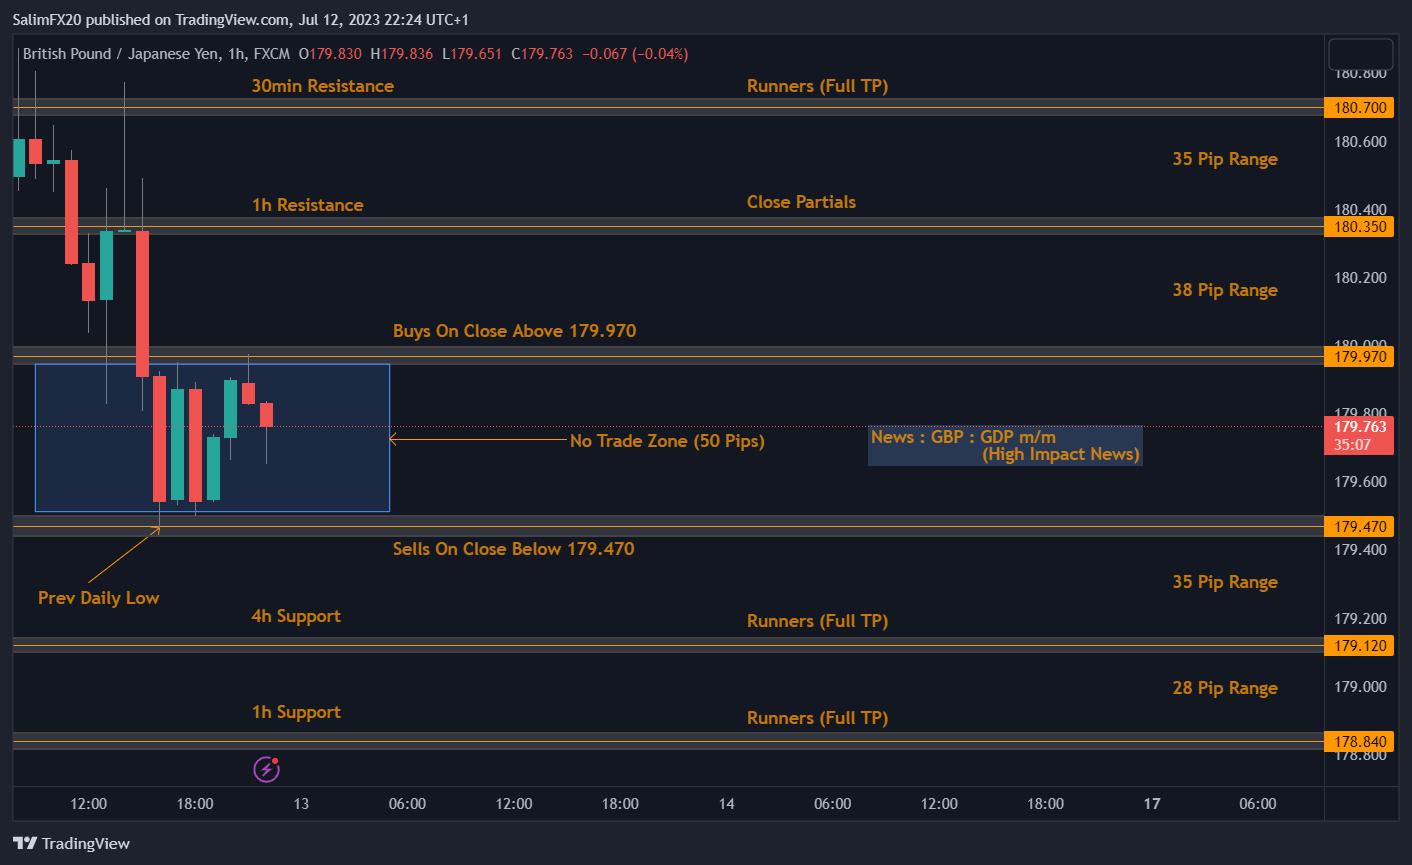Click the current price 179.763 red label
This screenshot has height=865, width=1412.
[1359, 435]
